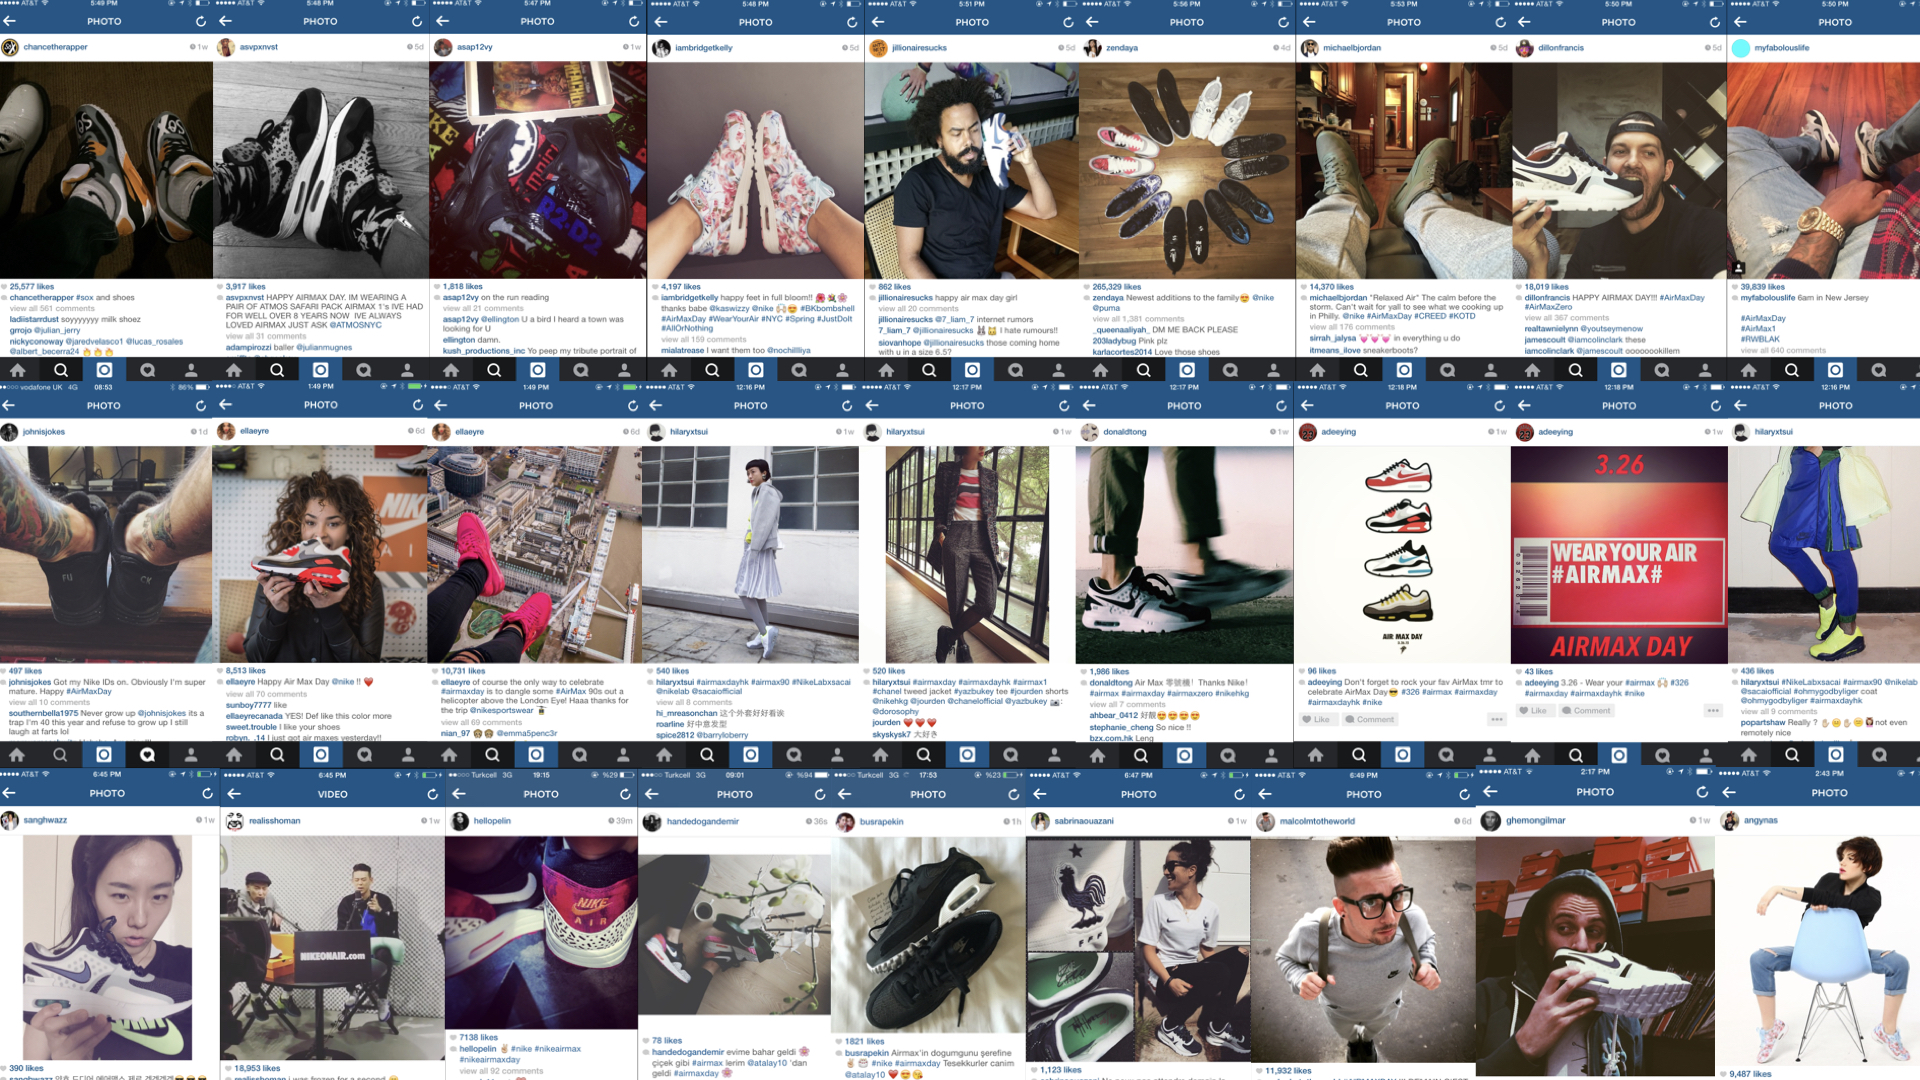Open adeeying's WEAR YOUR AIR #AIRMAX# image
The image size is (1920, 1080).
[x=1619, y=555]
